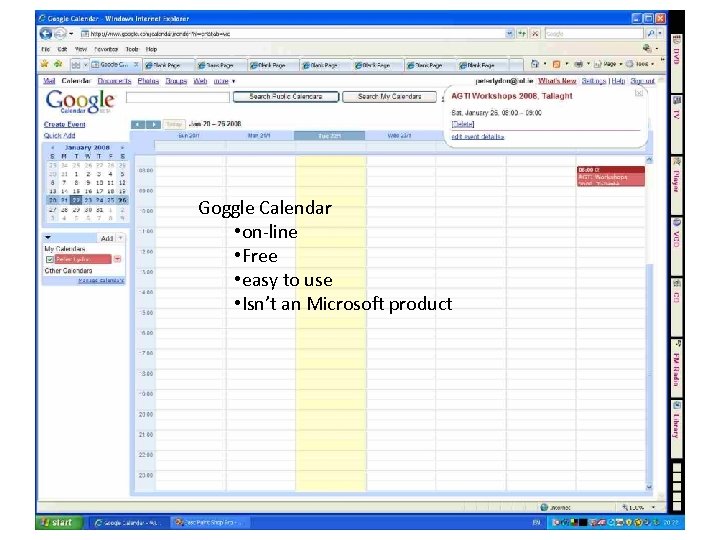Click the Google Calendar logo

click(x=80, y=101)
